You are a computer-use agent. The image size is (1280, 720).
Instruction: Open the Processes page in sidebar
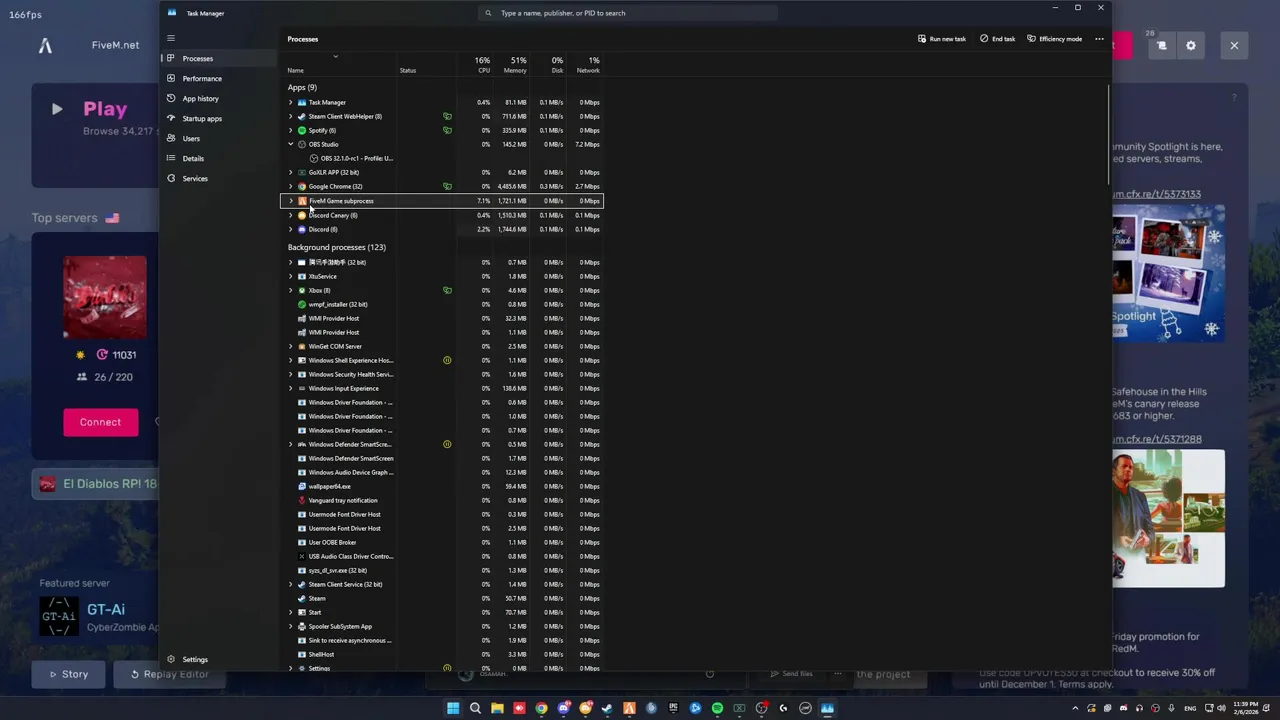pyautogui.click(x=219, y=58)
